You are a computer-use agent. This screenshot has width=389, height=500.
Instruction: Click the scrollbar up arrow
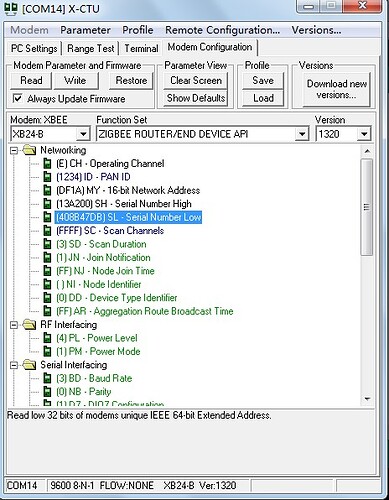[367, 151]
